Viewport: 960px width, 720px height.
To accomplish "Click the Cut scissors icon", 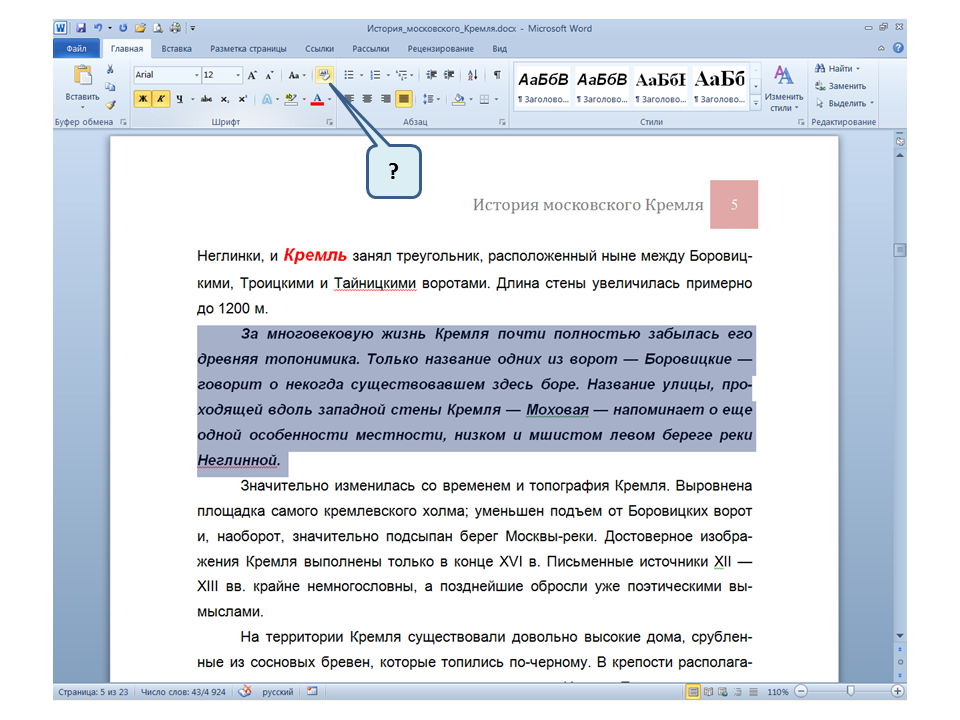I will (x=110, y=70).
